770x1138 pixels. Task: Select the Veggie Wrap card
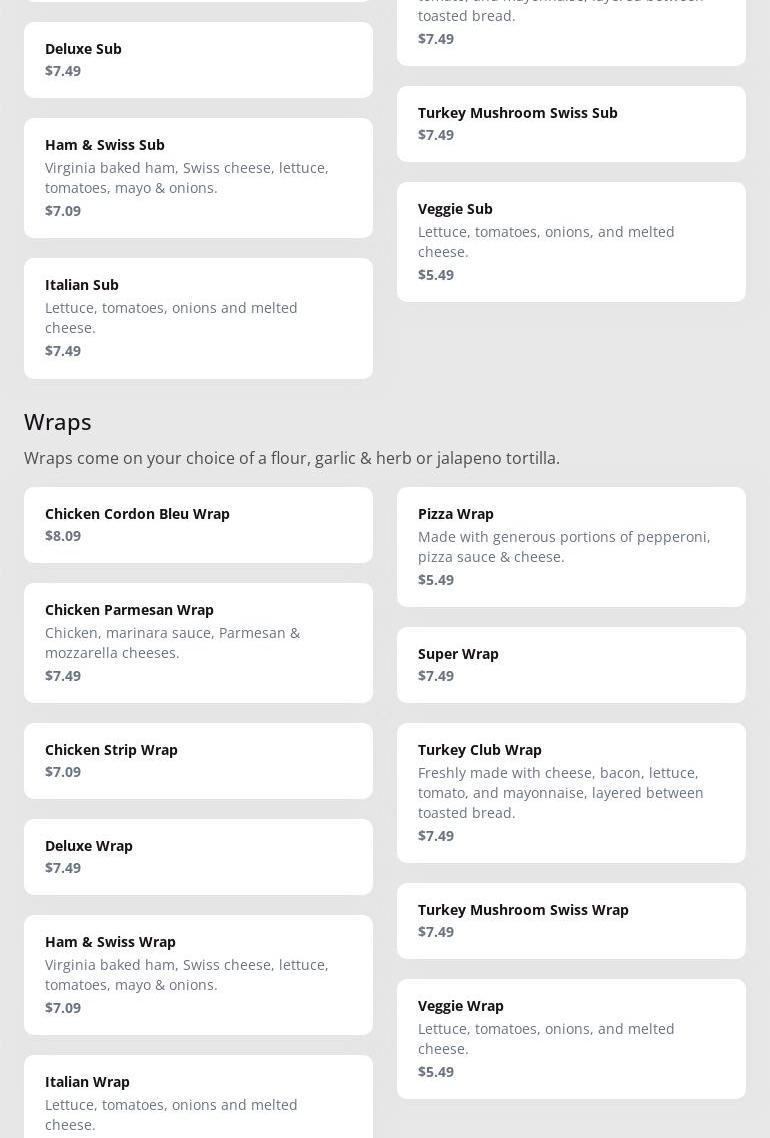tap(571, 1039)
